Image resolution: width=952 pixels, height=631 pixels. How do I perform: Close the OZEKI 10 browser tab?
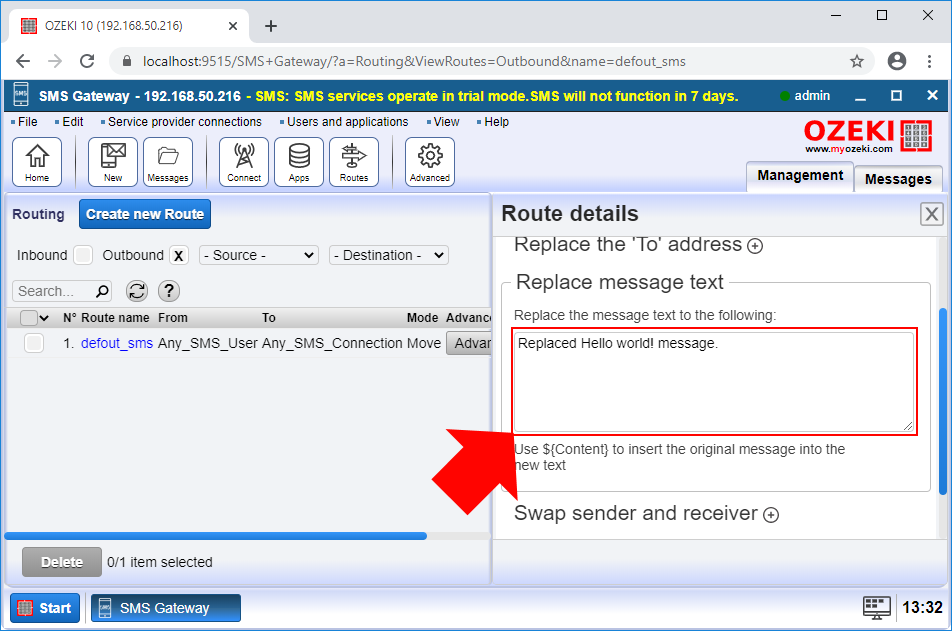pyautogui.click(x=233, y=26)
